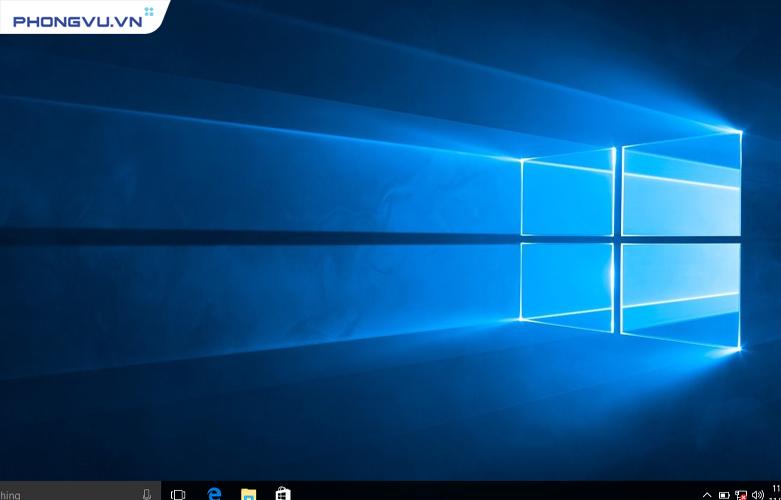Open the Microsoft Store taskbar icon

(x=283, y=494)
